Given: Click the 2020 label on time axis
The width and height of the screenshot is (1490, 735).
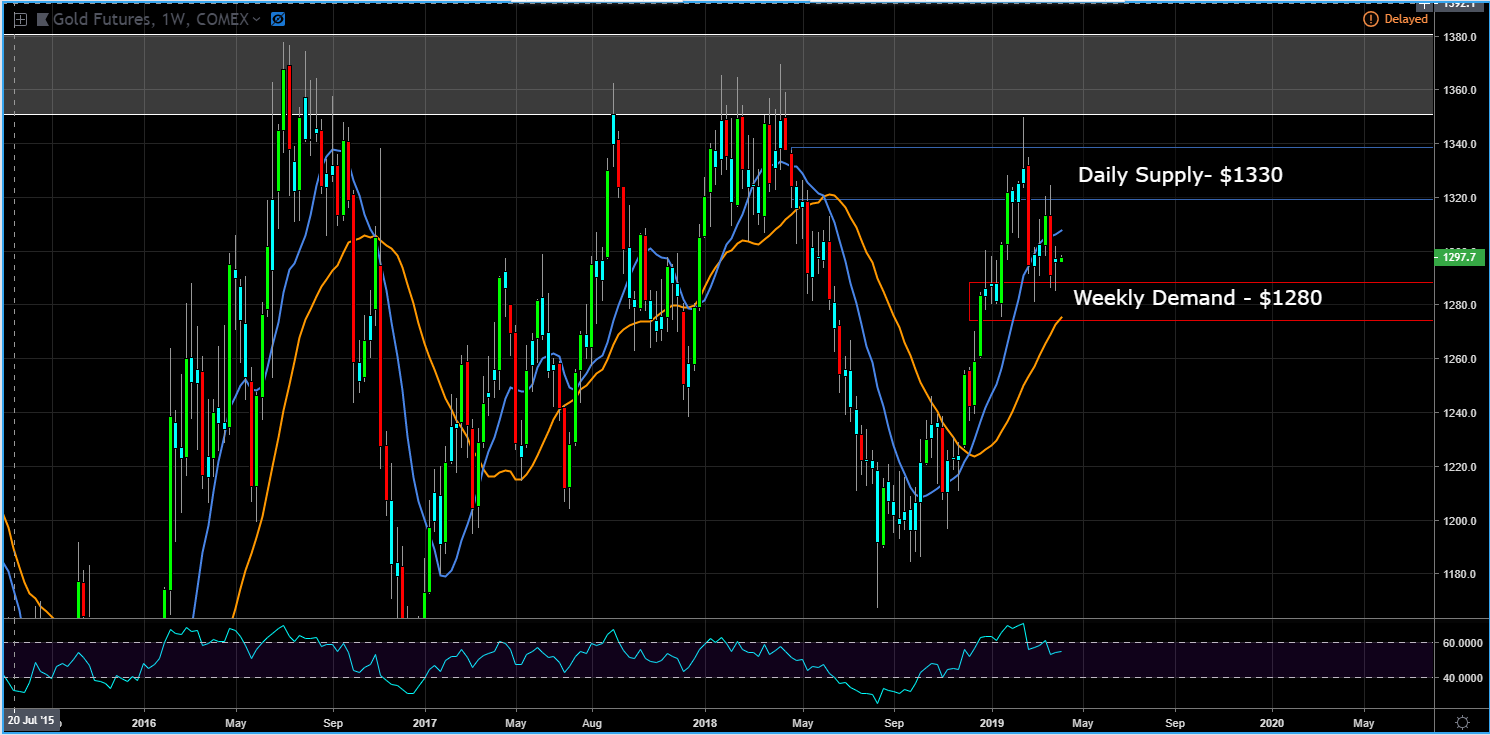Looking at the screenshot, I should pos(1272,721).
